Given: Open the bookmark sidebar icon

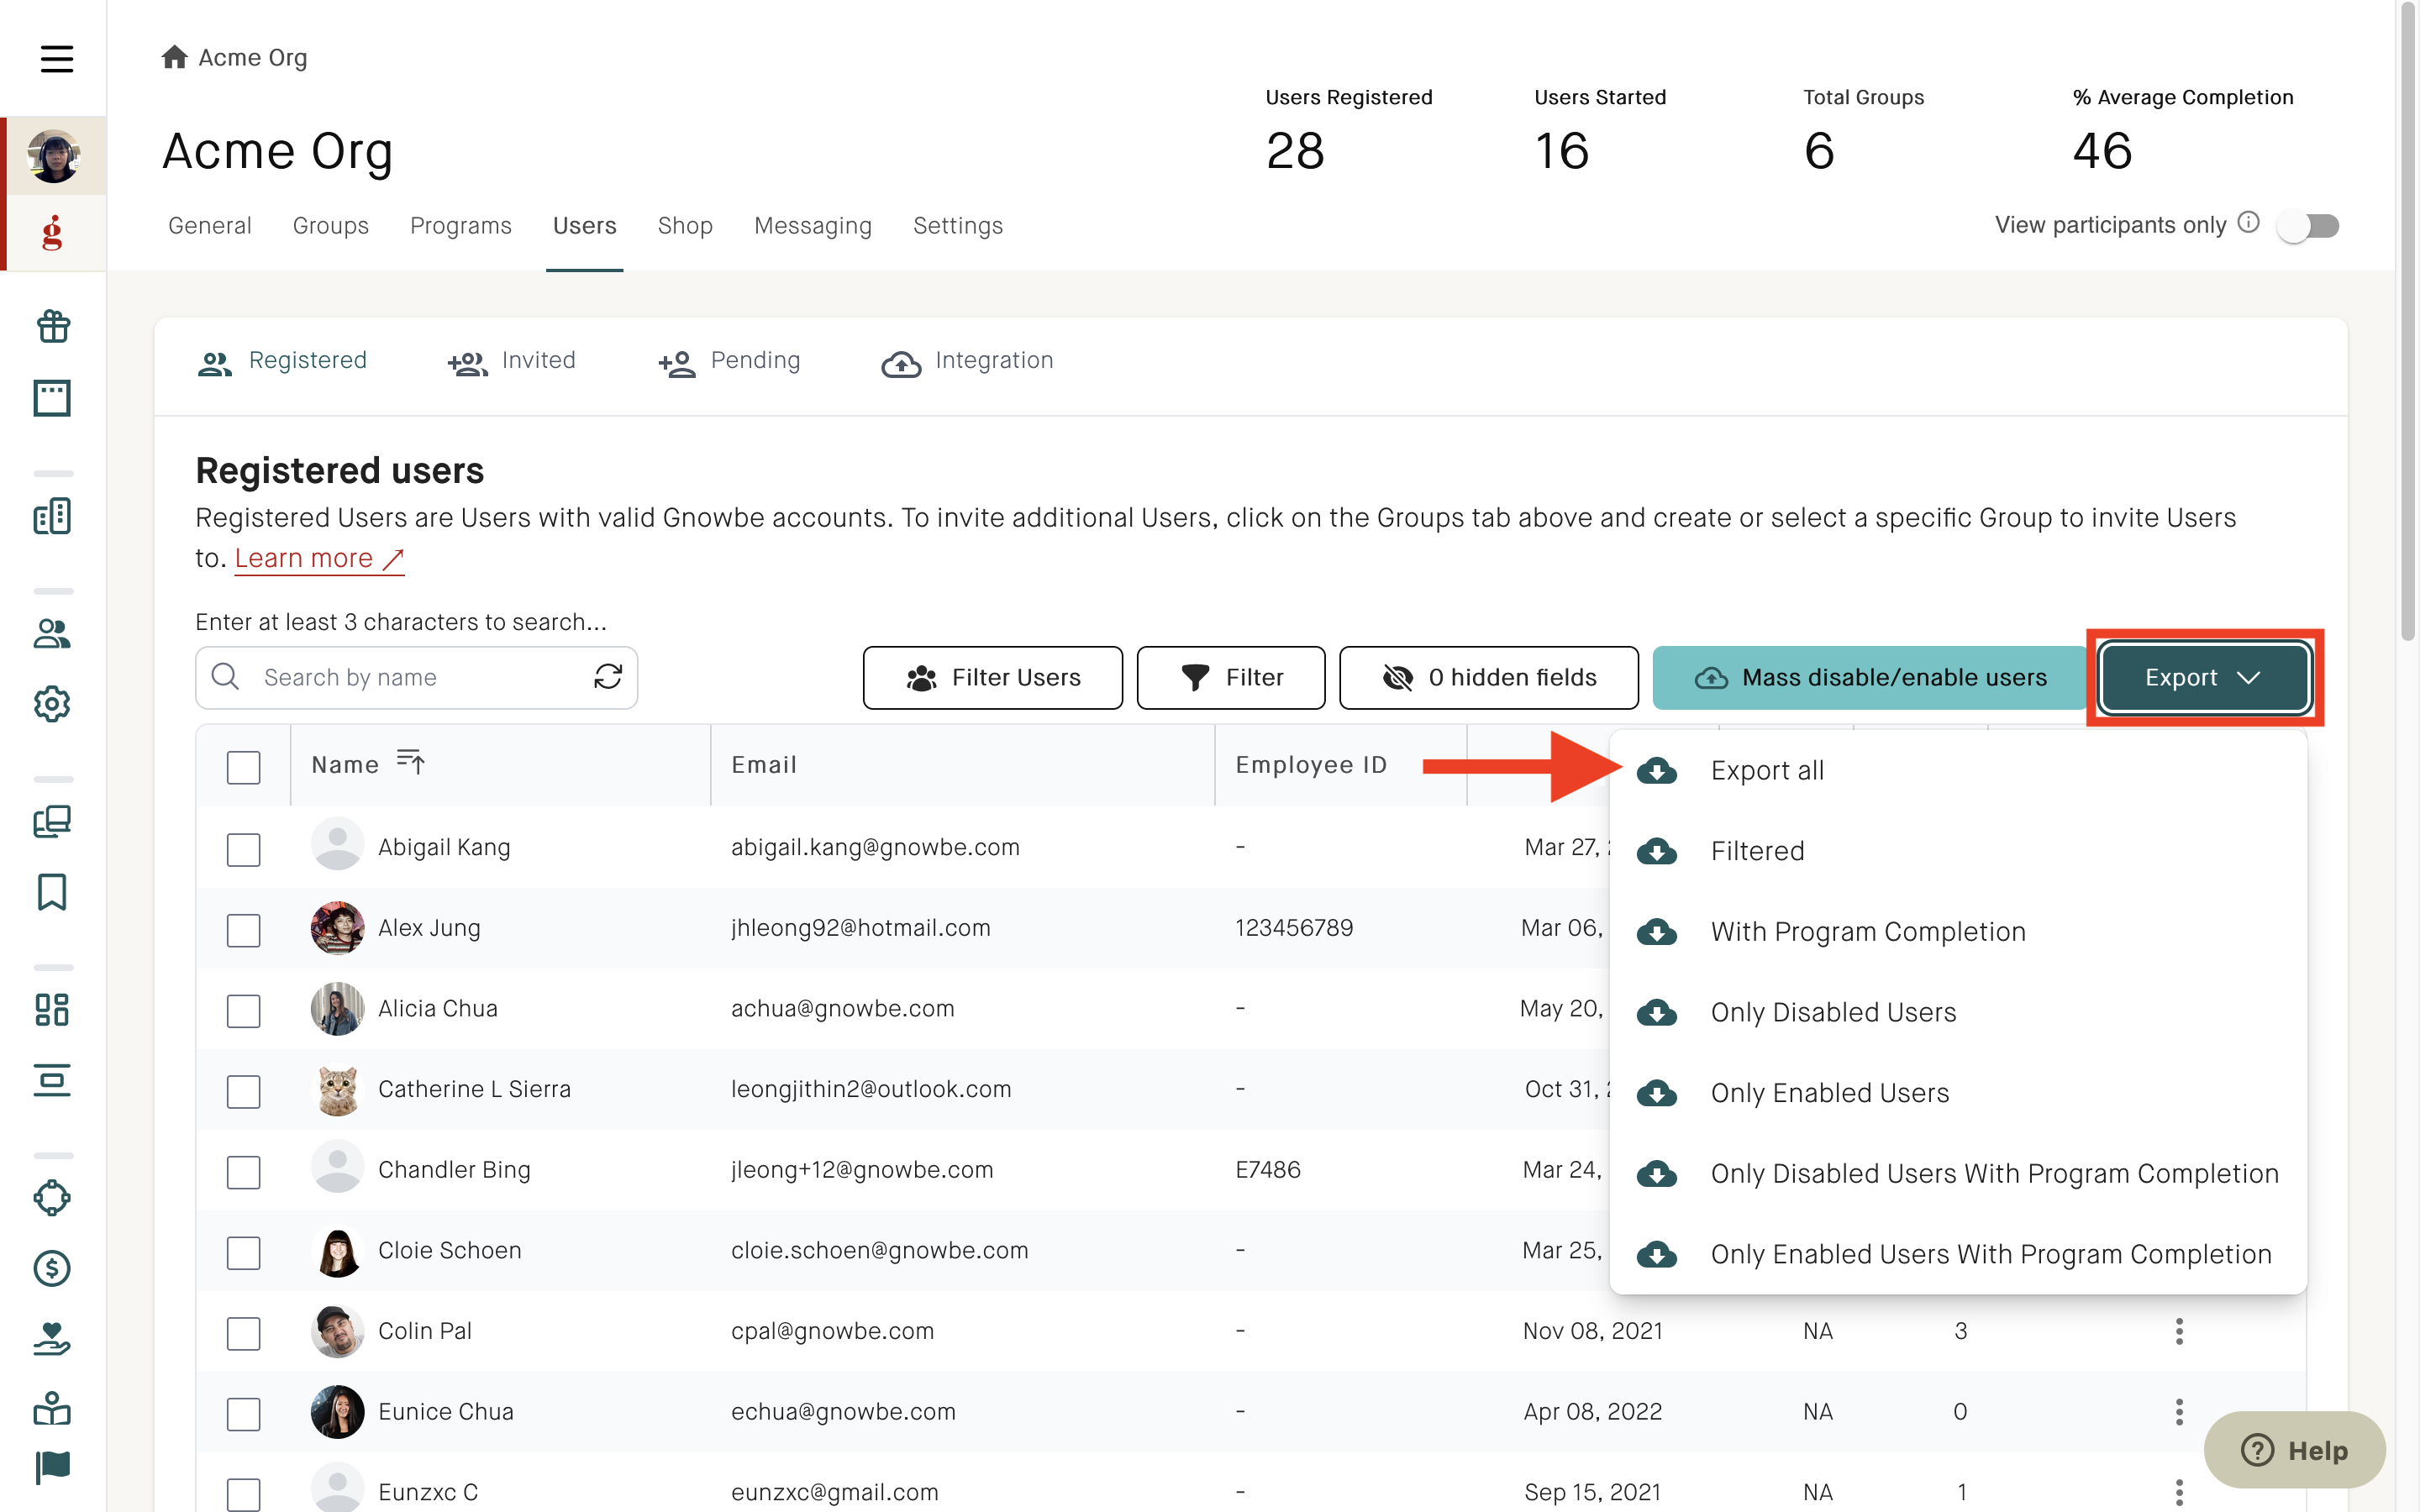Looking at the screenshot, I should 52,891.
